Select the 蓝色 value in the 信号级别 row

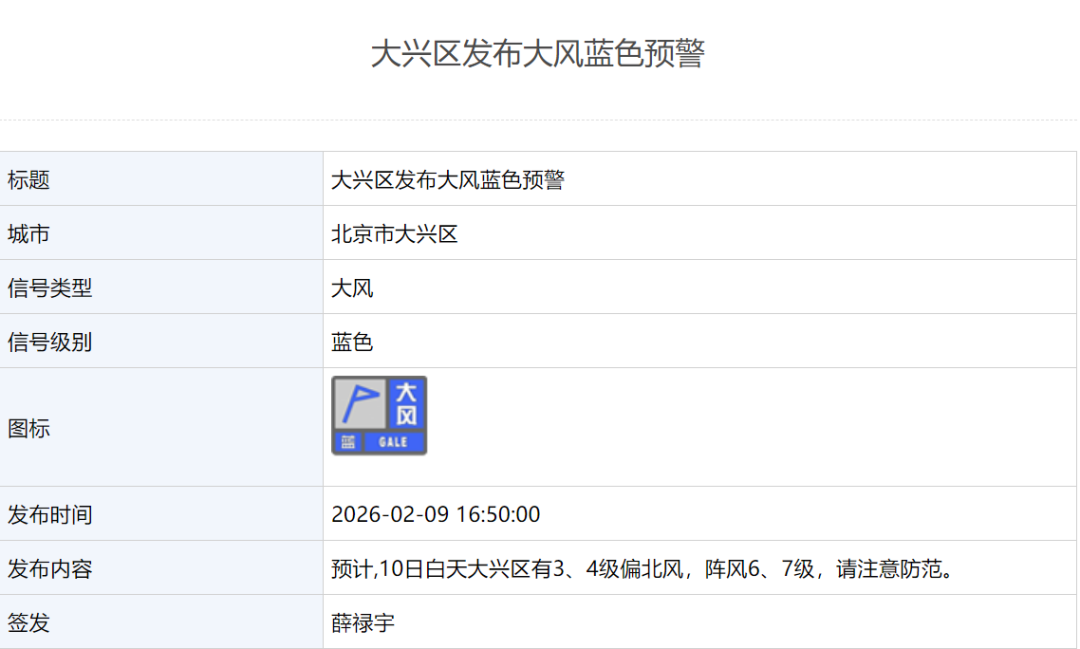(x=352, y=342)
